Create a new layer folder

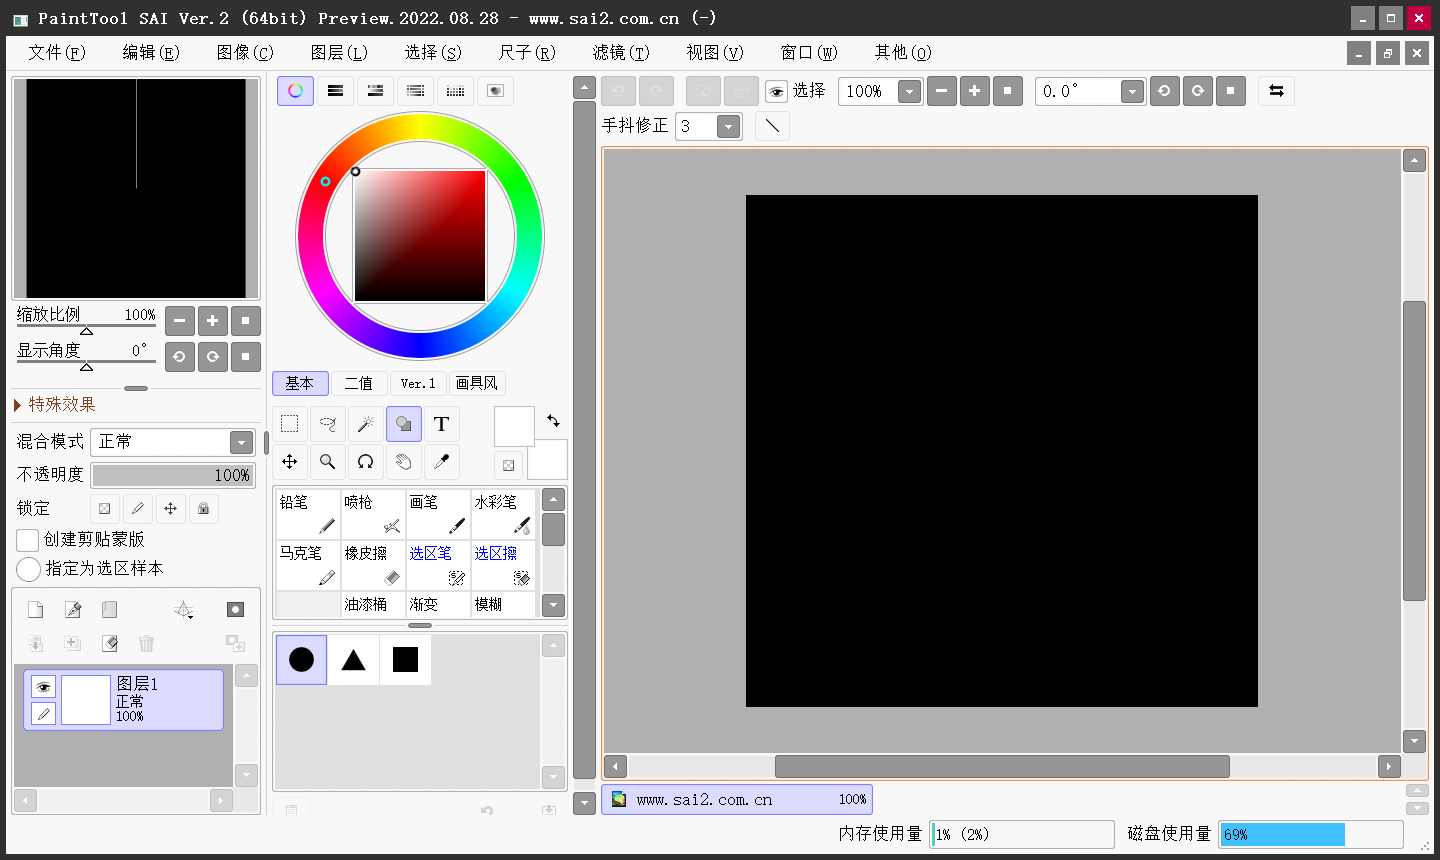point(110,610)
